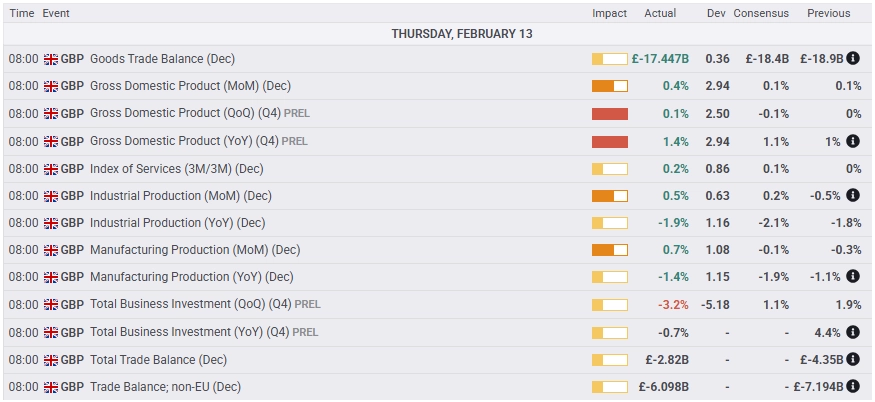Click info icon on Industrial Production (MoM) row
The image size is (875, 402).
pyautogui.click(x=852, y=195)
